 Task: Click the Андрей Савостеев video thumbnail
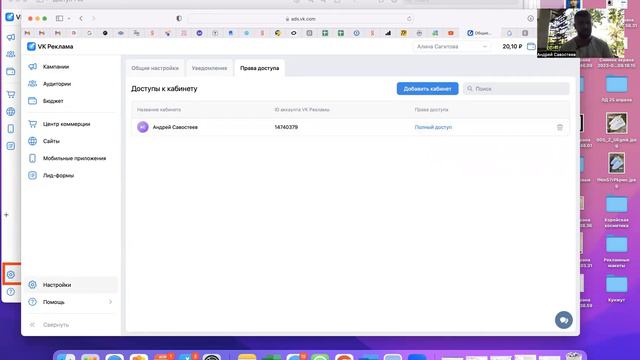click(x=580, y=33)
